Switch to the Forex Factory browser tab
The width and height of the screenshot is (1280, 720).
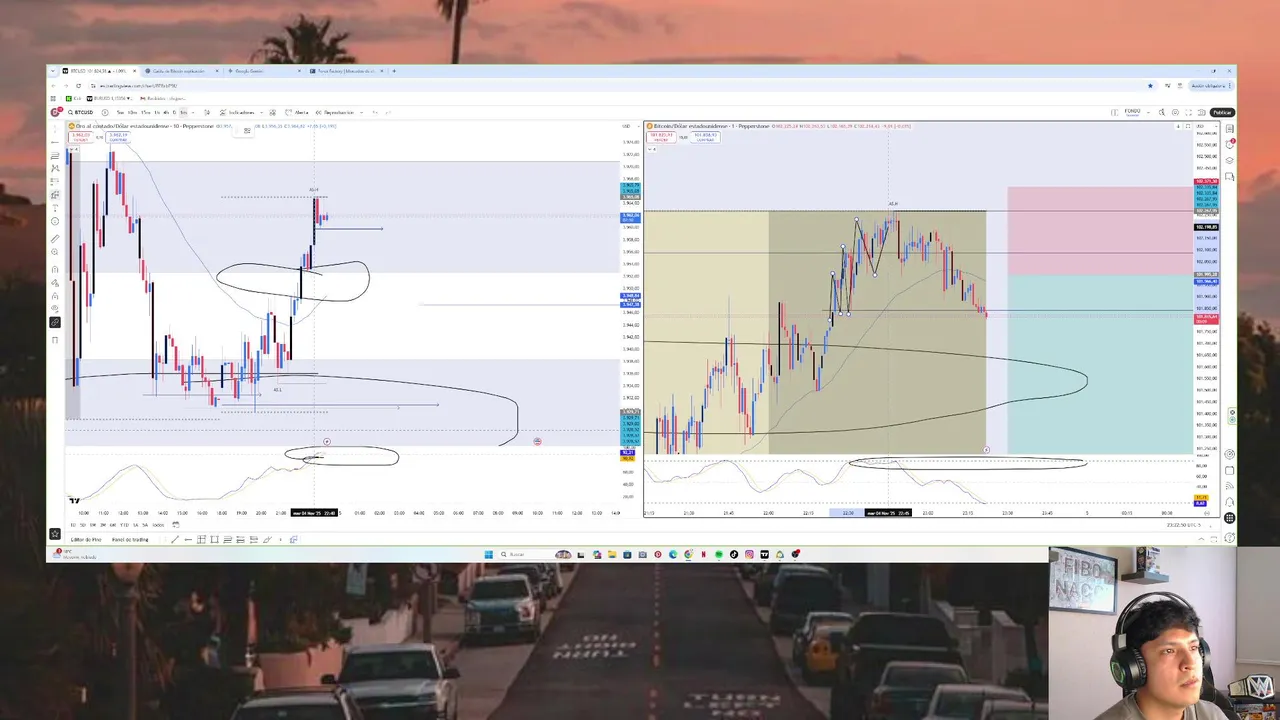[x=346, y=71]
